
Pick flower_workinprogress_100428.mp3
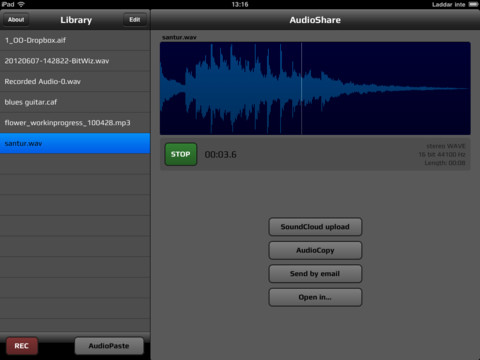75,123
